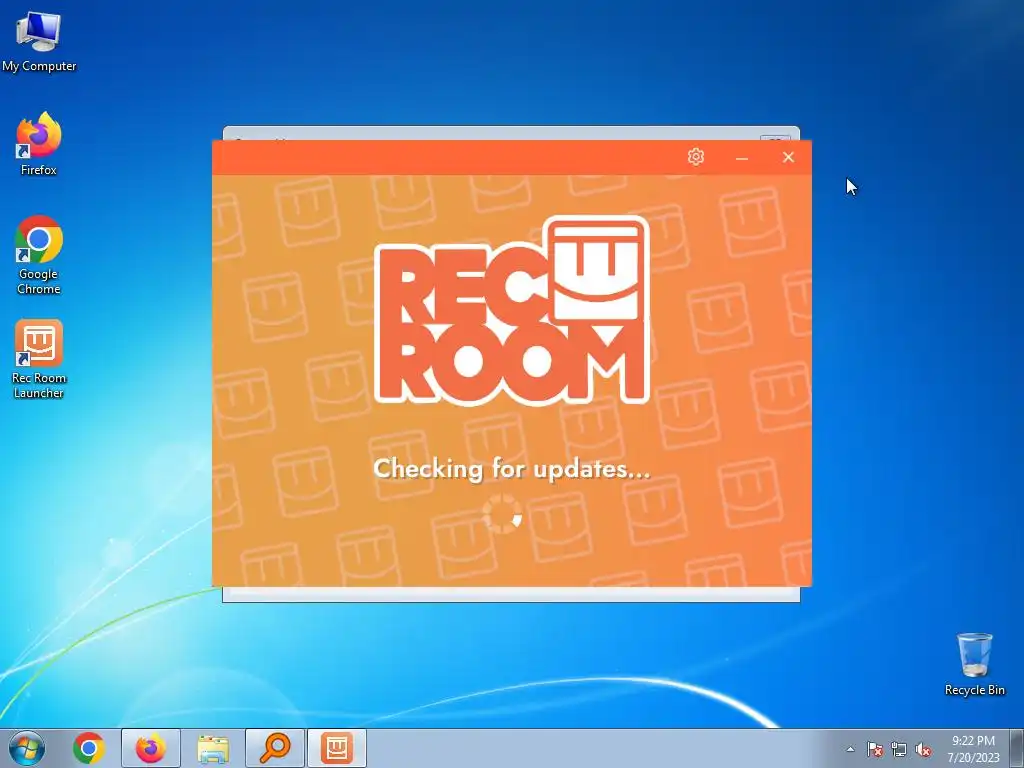Open the Windows Start menu orb
This screenshot has width=1024, height=768.
point(27,748)
